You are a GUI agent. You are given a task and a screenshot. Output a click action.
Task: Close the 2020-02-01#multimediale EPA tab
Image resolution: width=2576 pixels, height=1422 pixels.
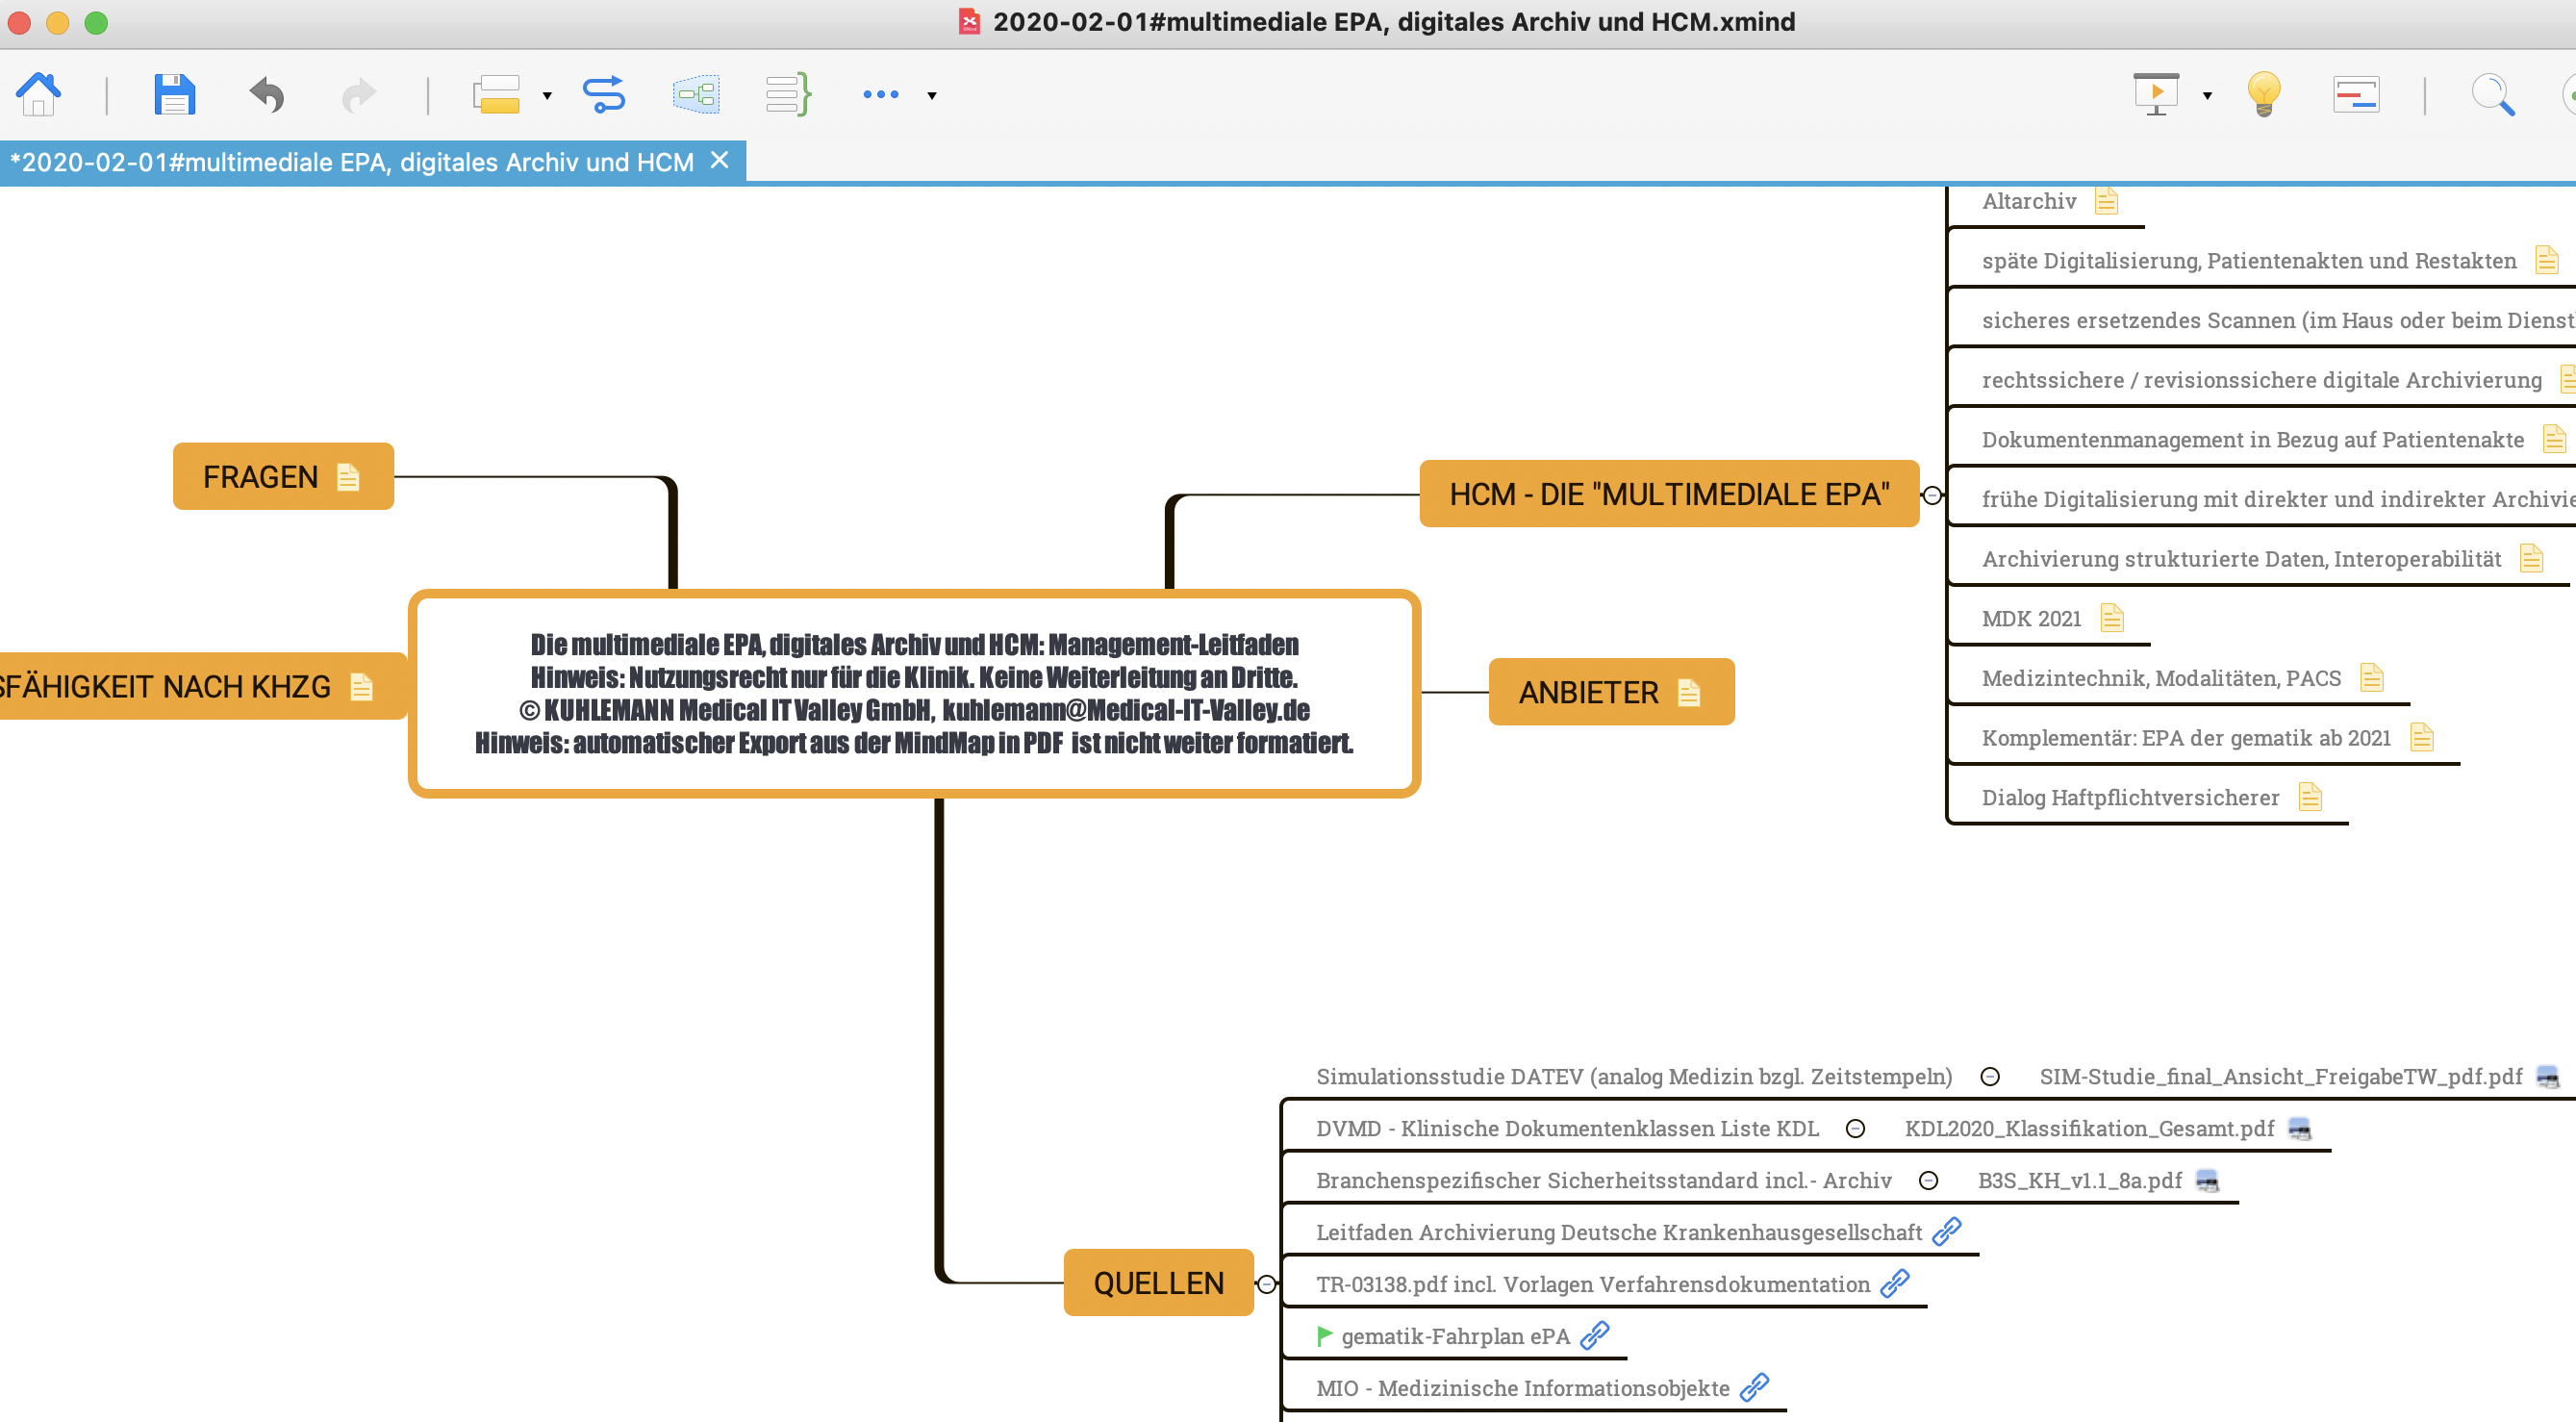pyautogui.click(x=719, y=161)
